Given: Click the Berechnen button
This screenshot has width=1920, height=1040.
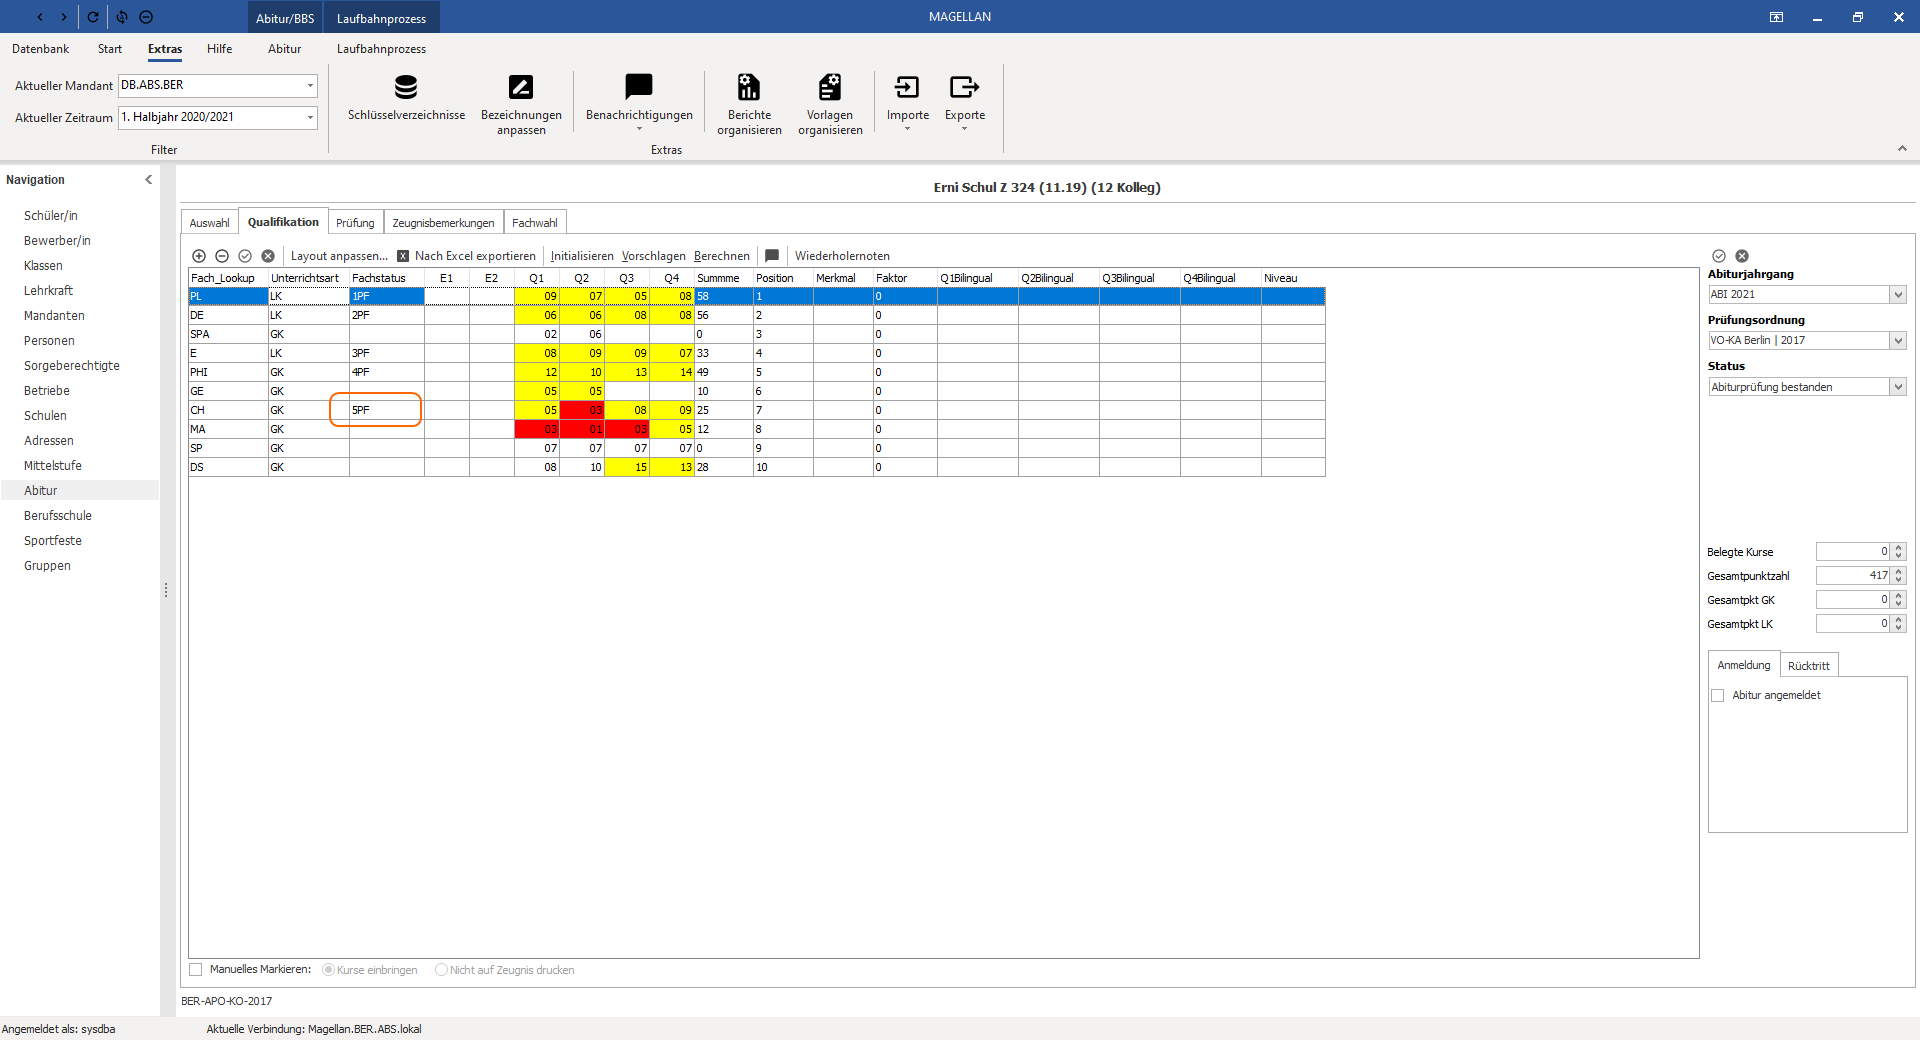Looking at the screenshot, I should point(721,256).
